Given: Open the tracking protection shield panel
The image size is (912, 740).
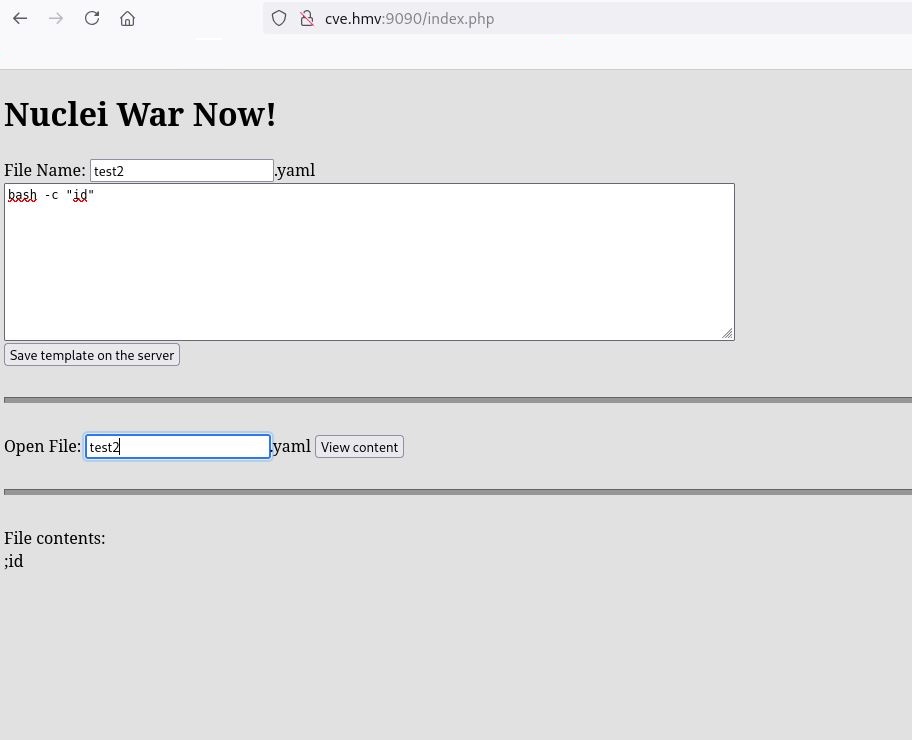Looking at the screenshot, I should [280, 19].
